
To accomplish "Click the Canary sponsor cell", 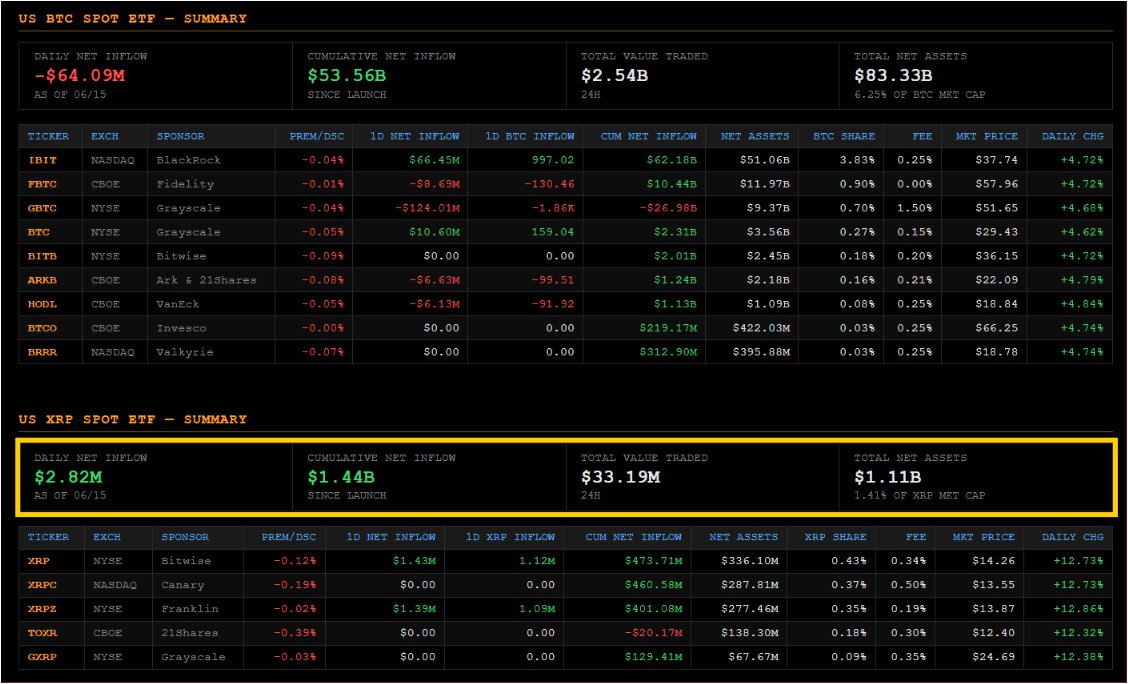I will point(183,585).
